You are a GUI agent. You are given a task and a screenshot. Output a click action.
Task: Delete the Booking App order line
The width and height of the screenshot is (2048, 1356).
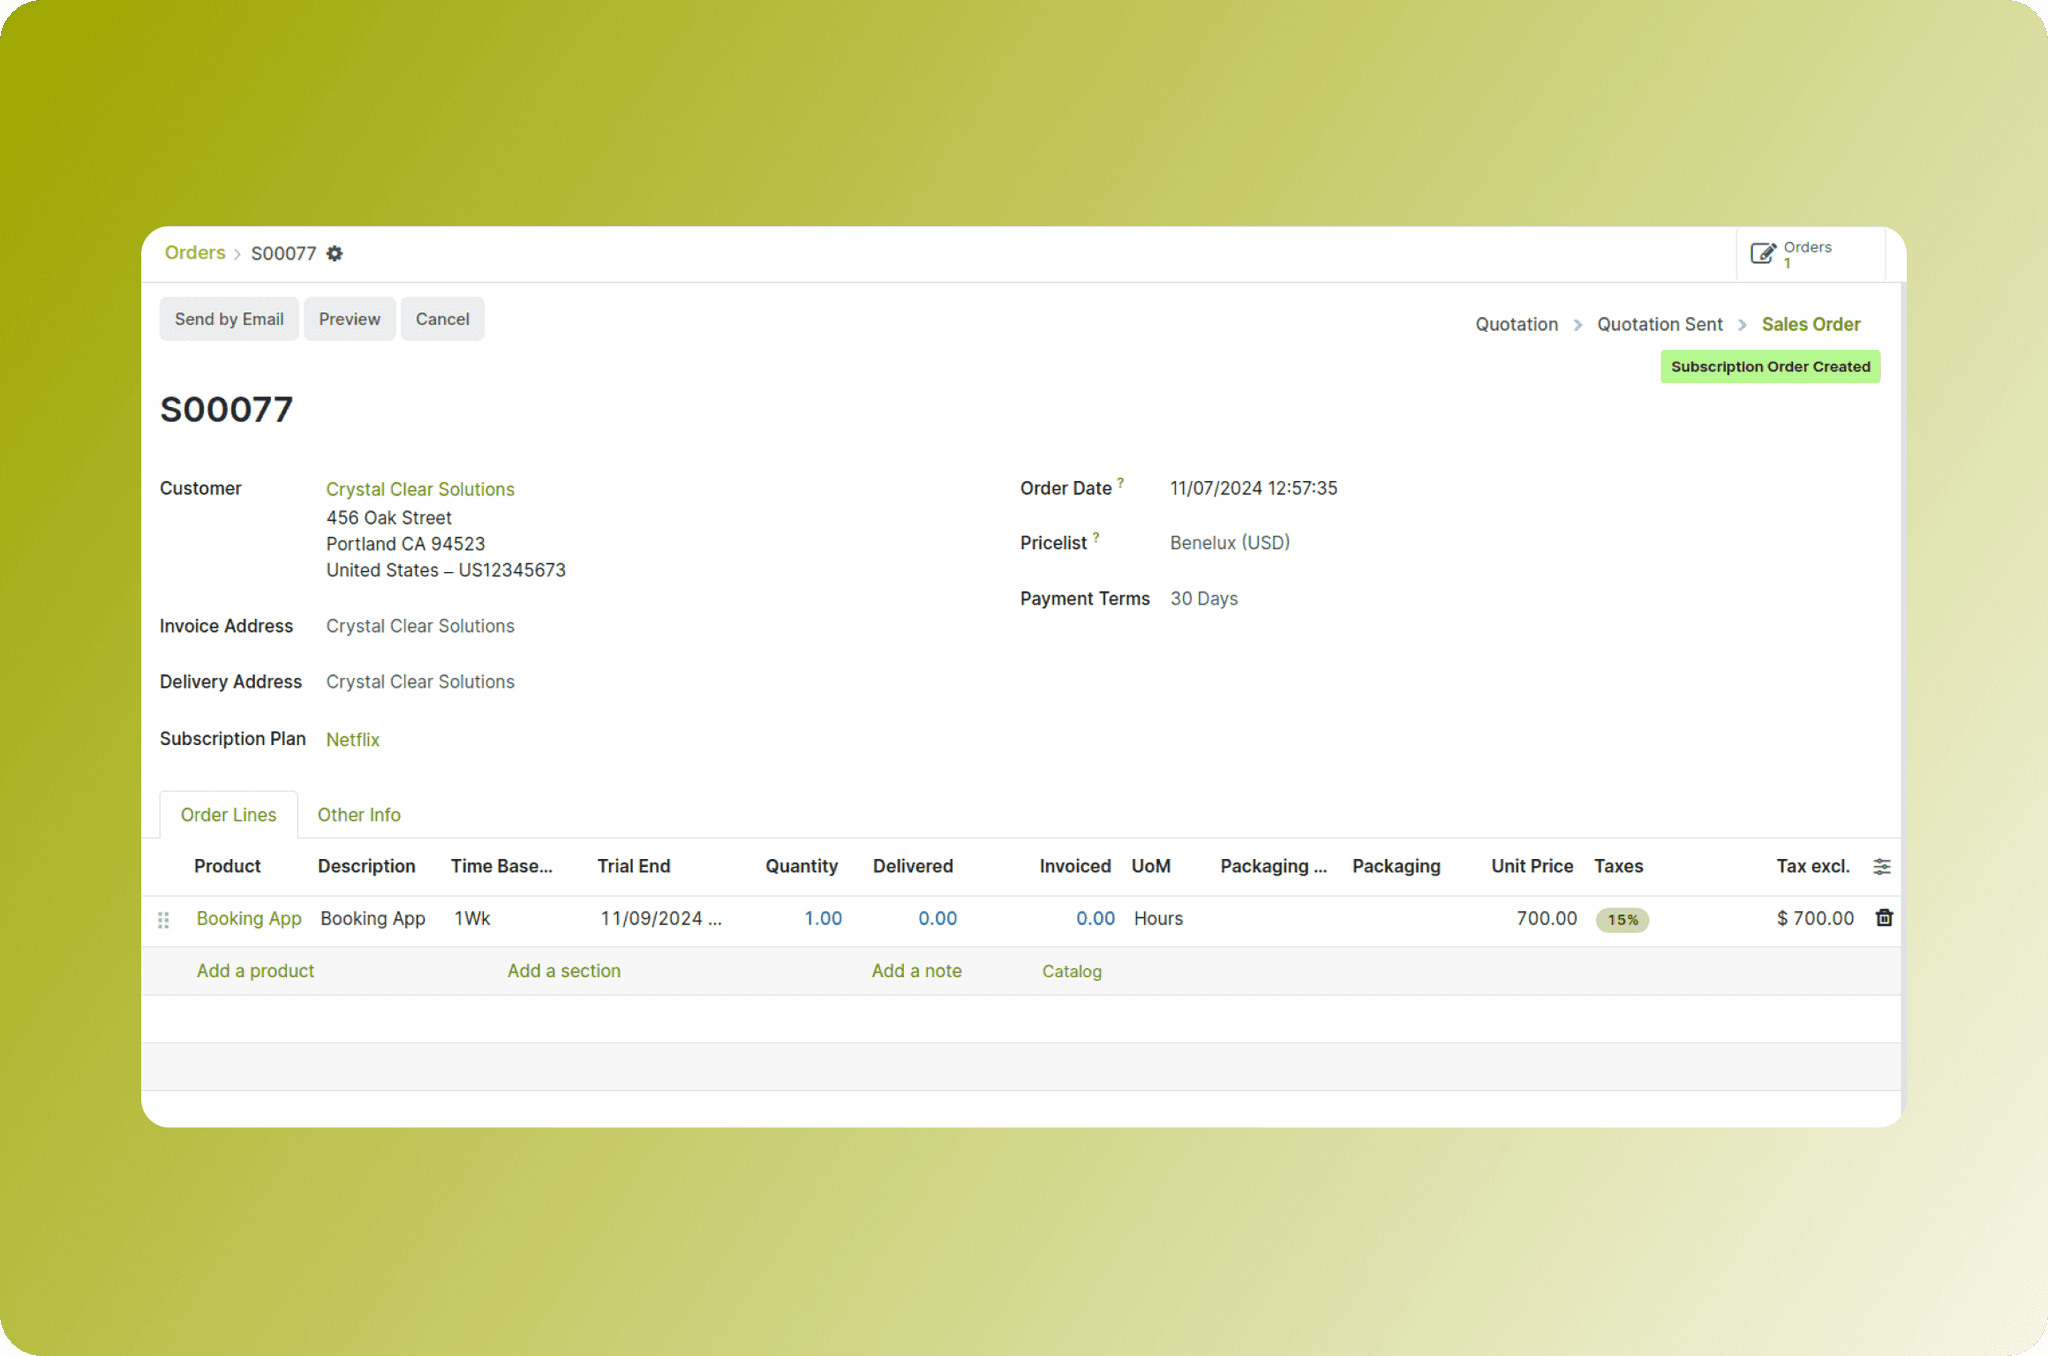(1884, 918)
